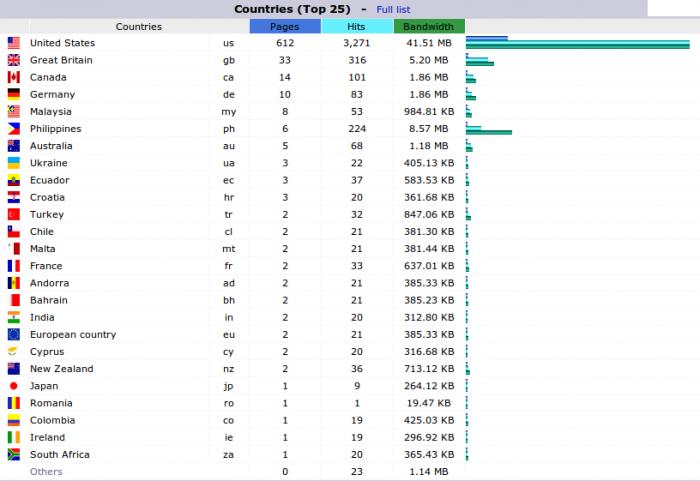Click the United States bandwidth bar
Screen dimensions: 700x481
tap(578, 43)
